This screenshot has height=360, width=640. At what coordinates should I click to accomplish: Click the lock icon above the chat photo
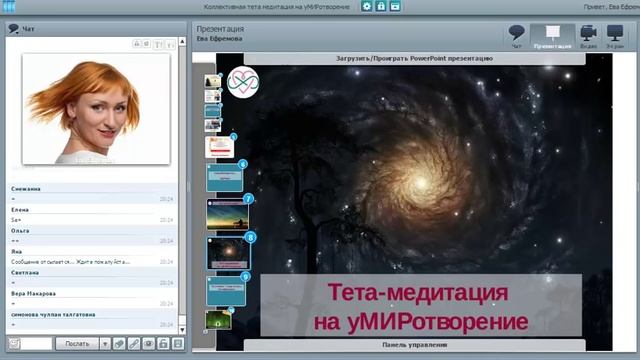tap(137, 43)
